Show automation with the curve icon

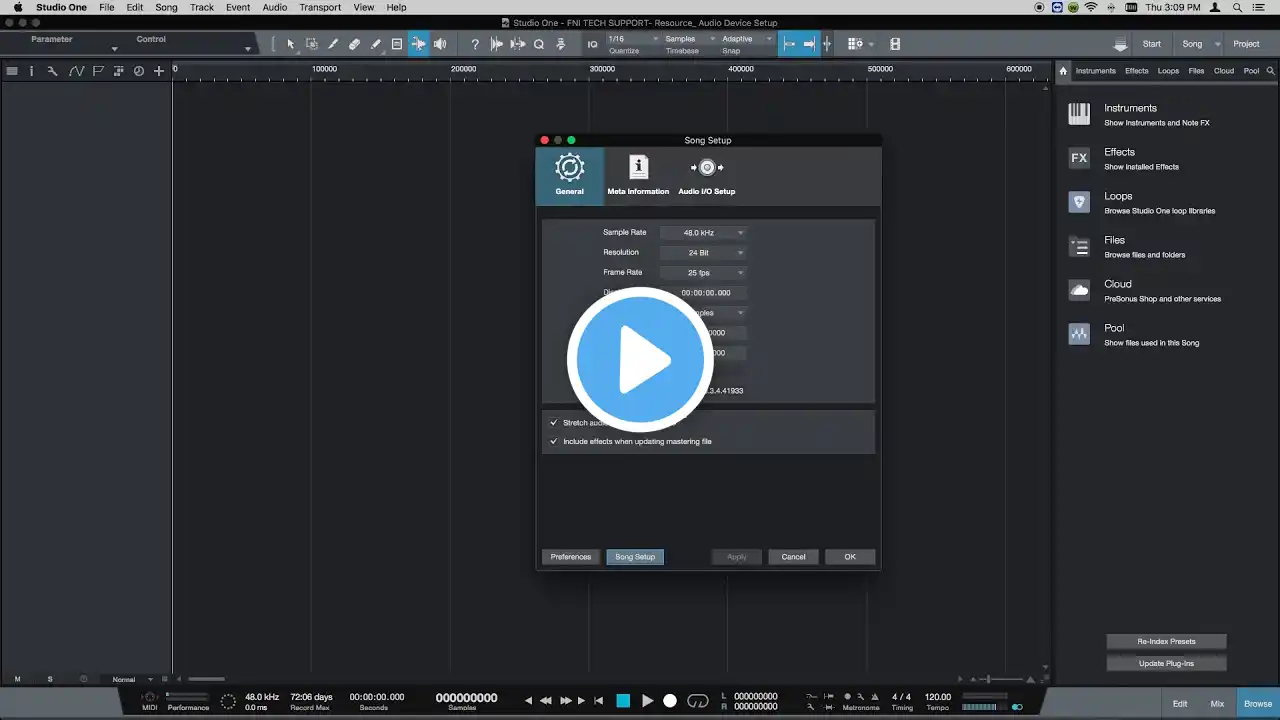[76, 71]
